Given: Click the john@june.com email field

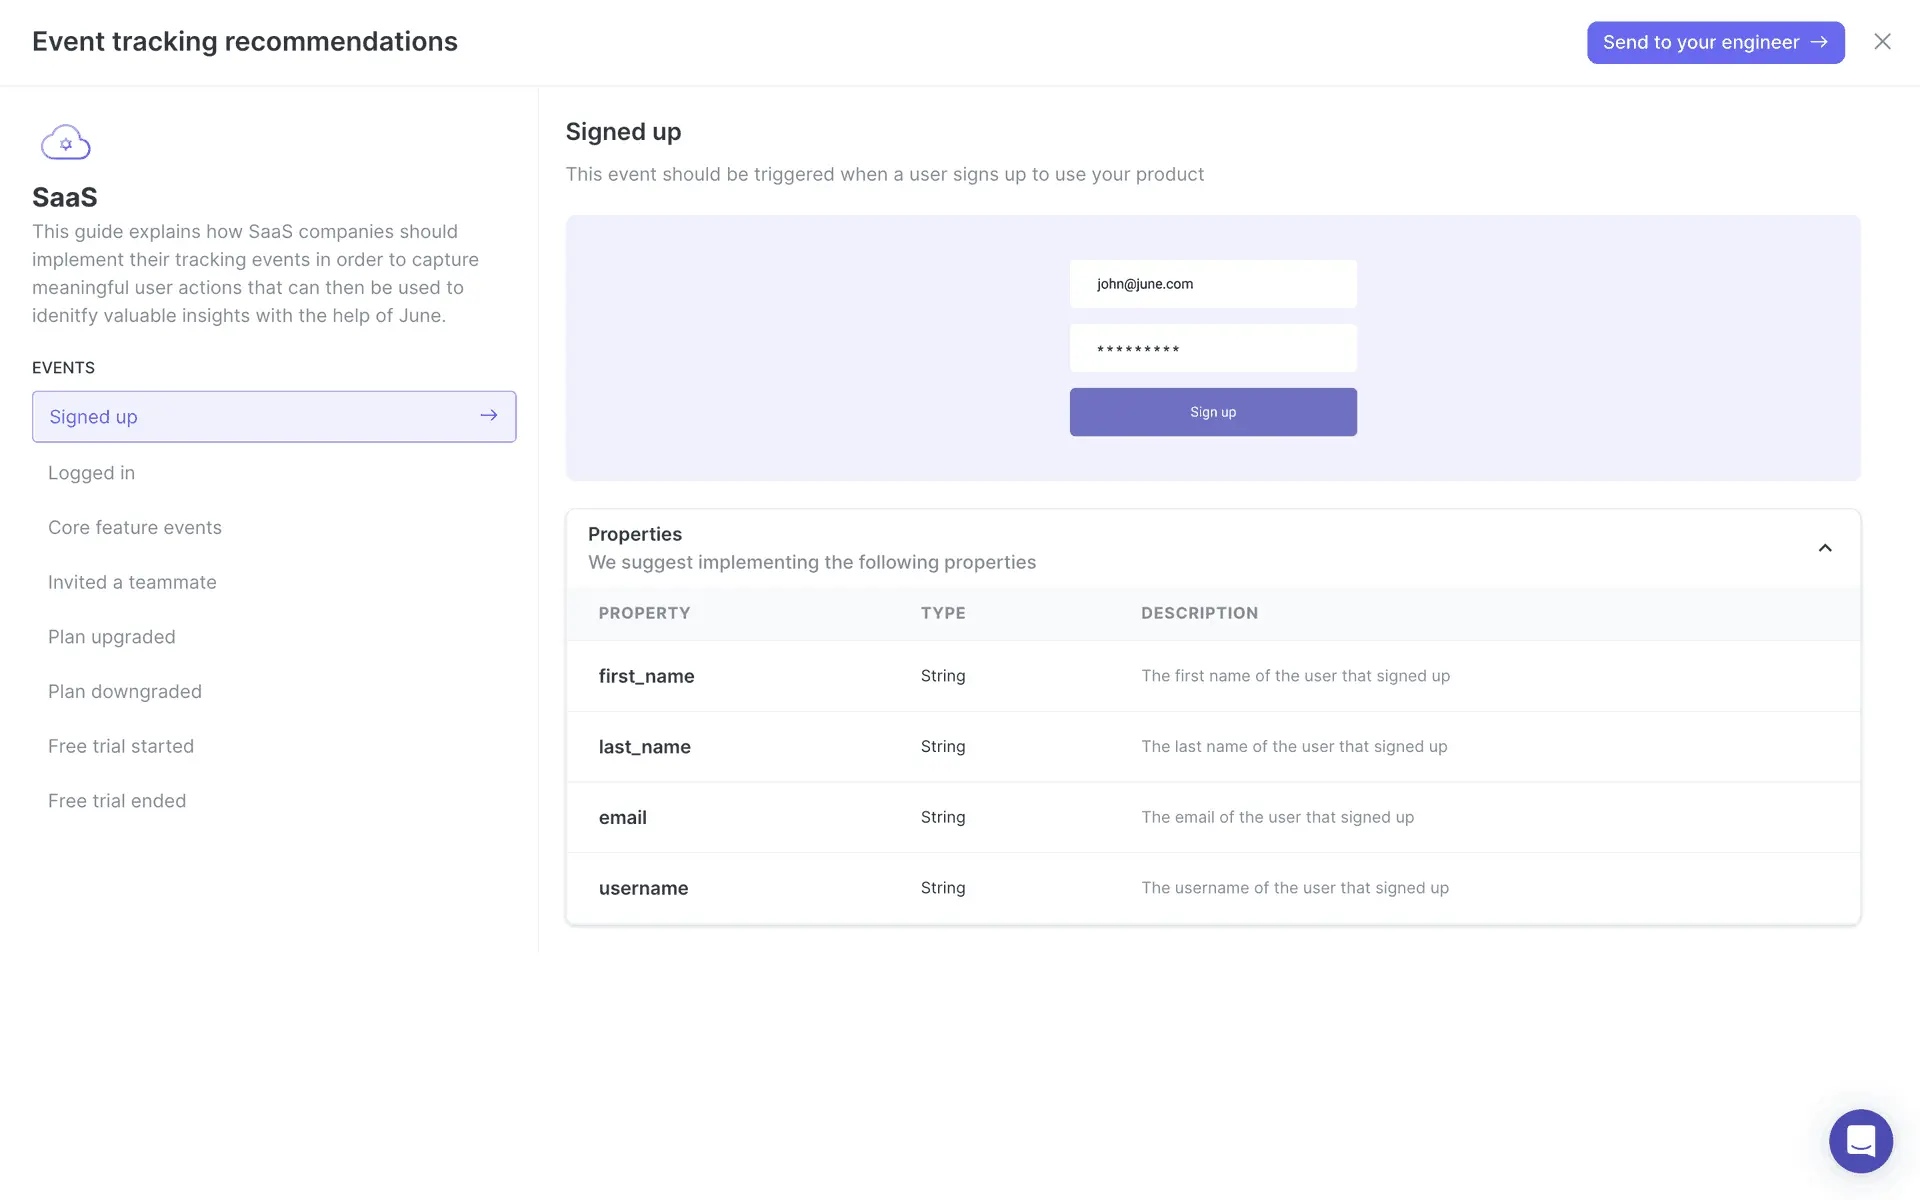Looking at the screenshot, I should [1212, 284].
